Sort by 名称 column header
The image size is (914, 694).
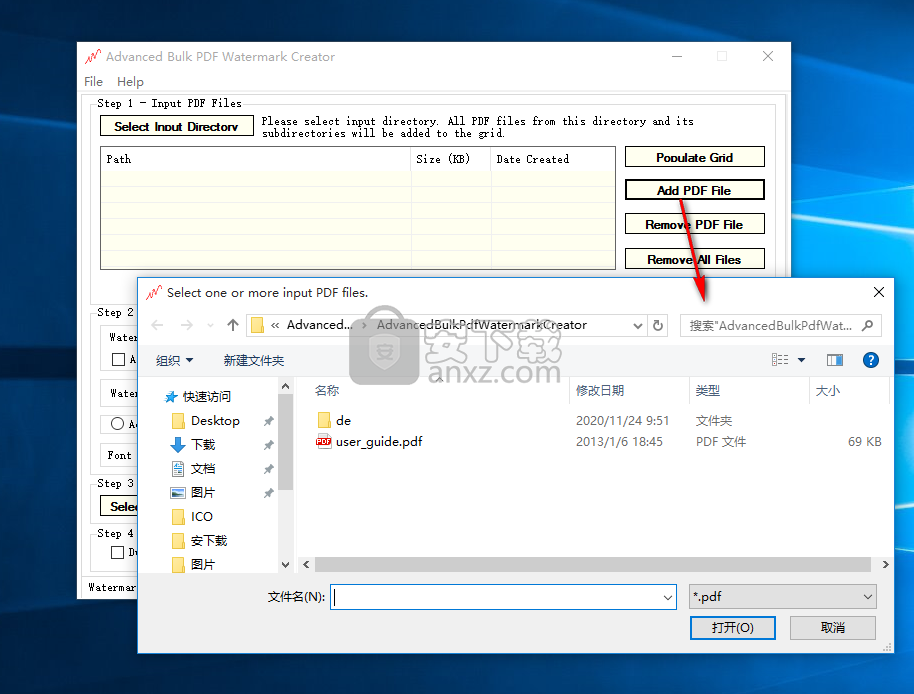tap(327, 390)
